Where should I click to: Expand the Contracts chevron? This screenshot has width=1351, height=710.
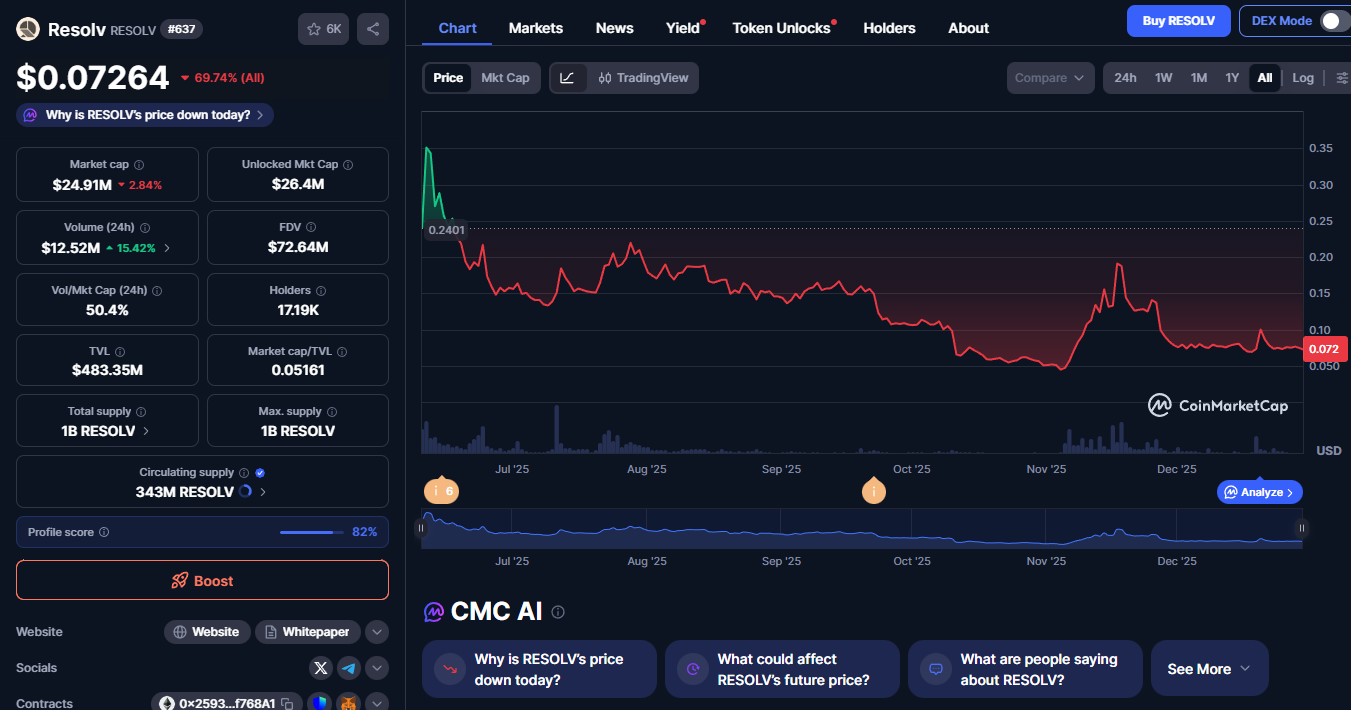click(377, 703)
